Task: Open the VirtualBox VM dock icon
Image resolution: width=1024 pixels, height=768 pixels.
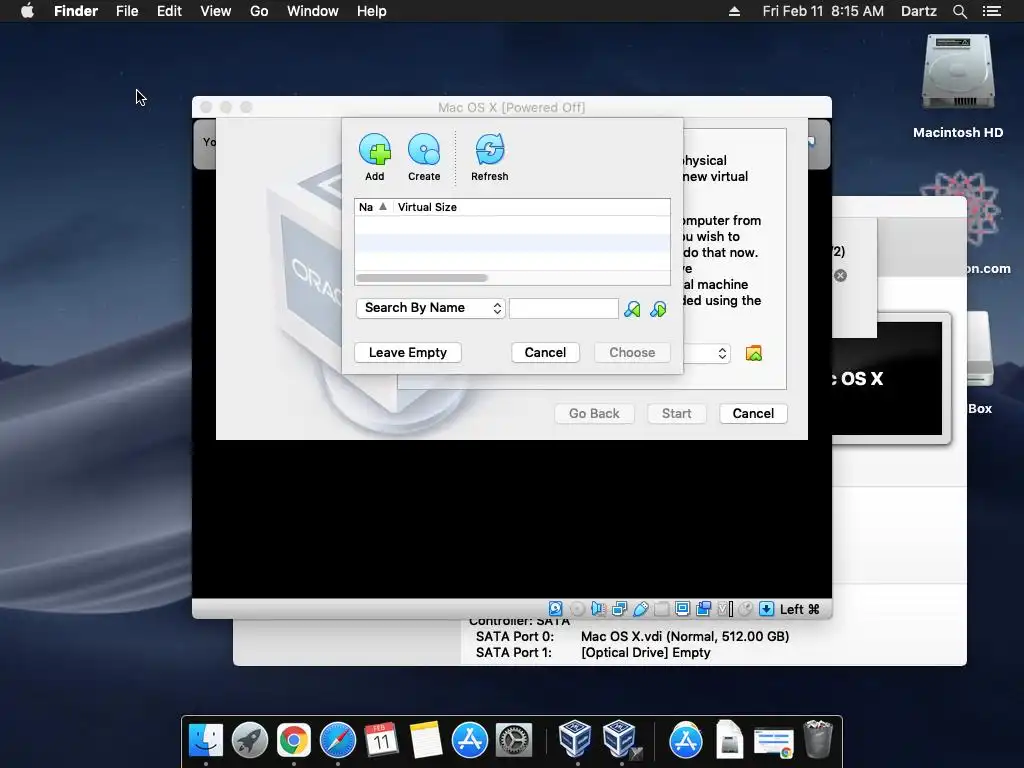Action: (x=620, y=739)
